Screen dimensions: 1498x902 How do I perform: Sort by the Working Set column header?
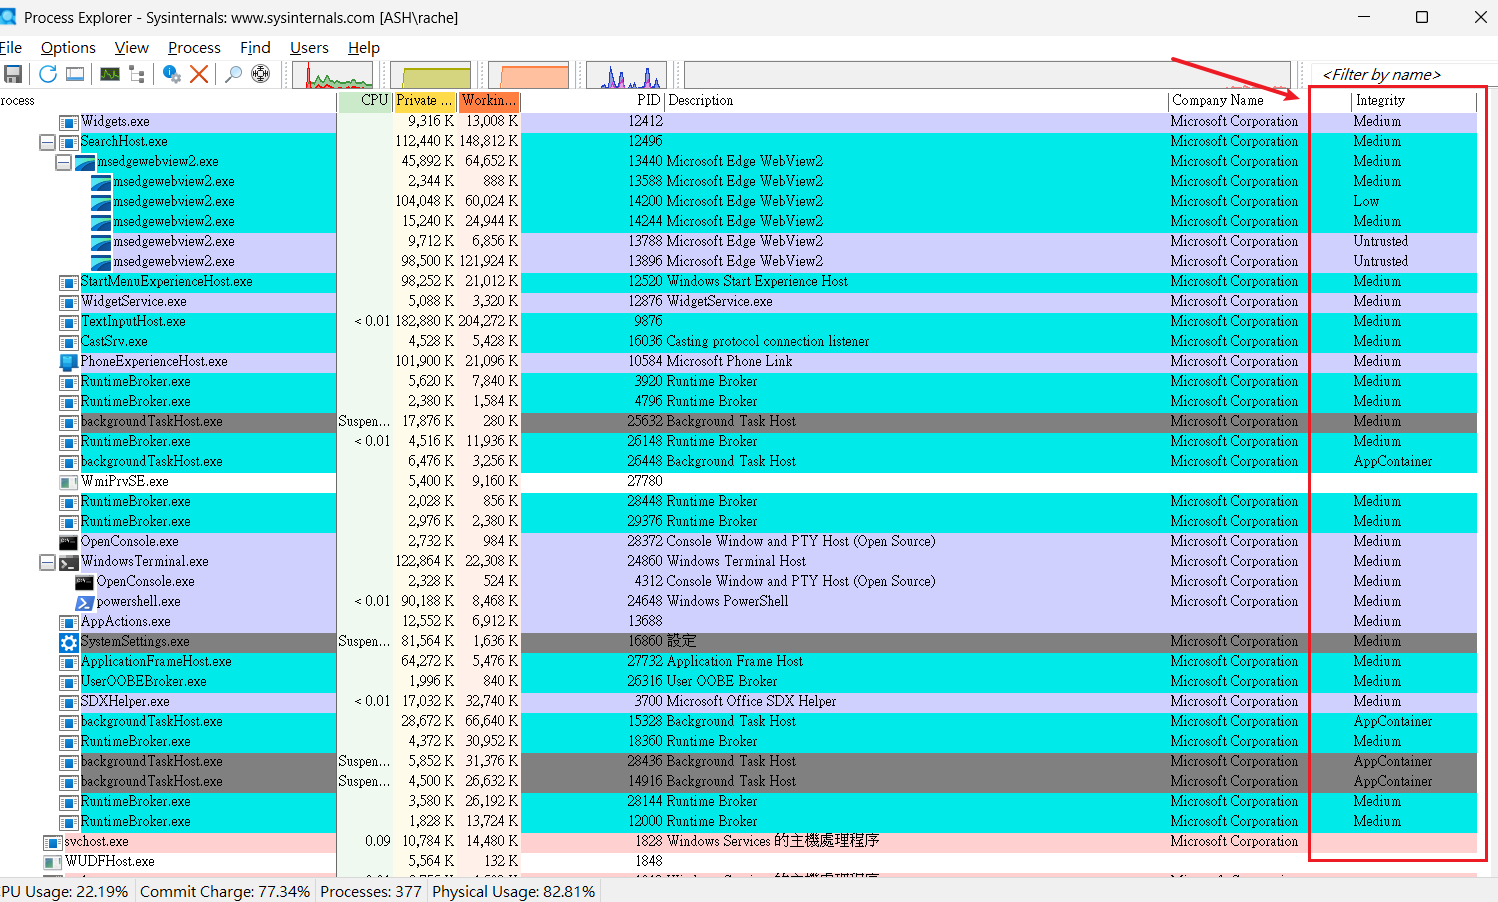tap(488, 101)
